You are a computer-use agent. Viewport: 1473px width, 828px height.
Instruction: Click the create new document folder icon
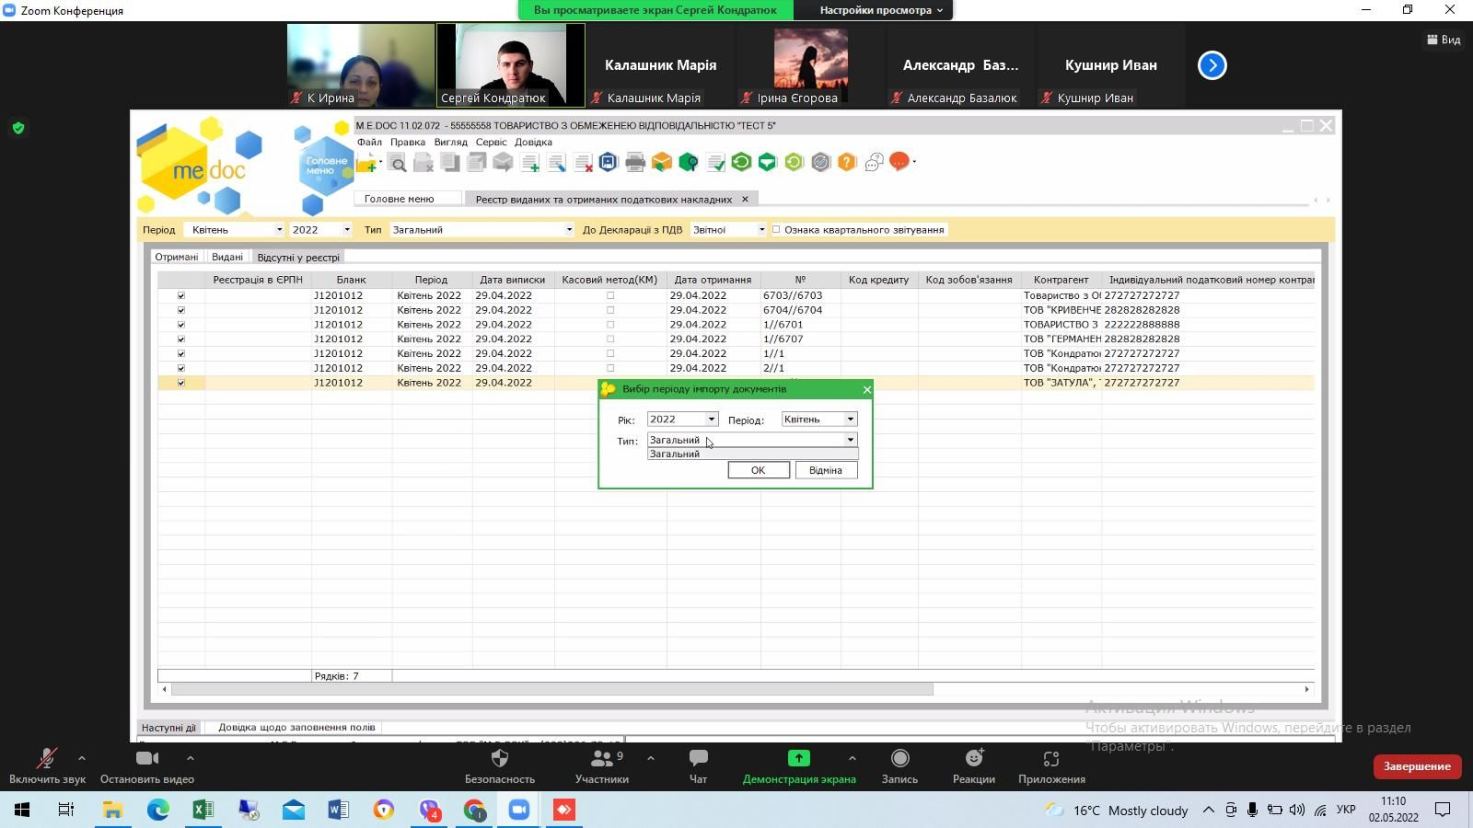pos(367,162)
